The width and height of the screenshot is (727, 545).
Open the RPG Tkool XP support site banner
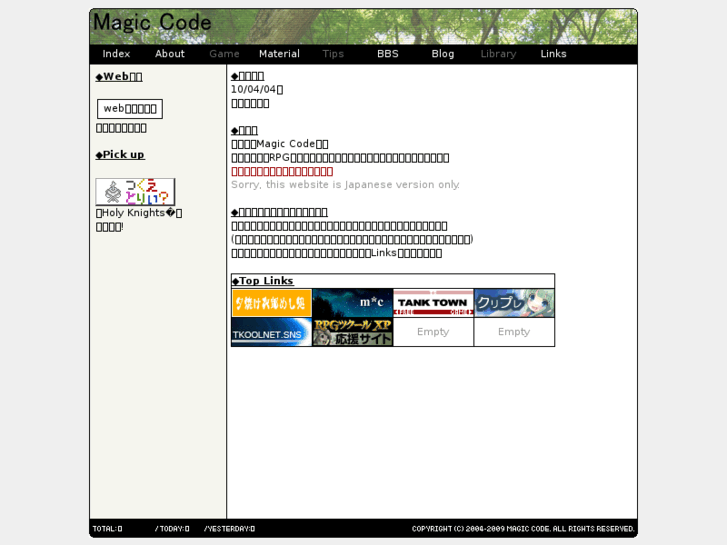coord(352,332)
